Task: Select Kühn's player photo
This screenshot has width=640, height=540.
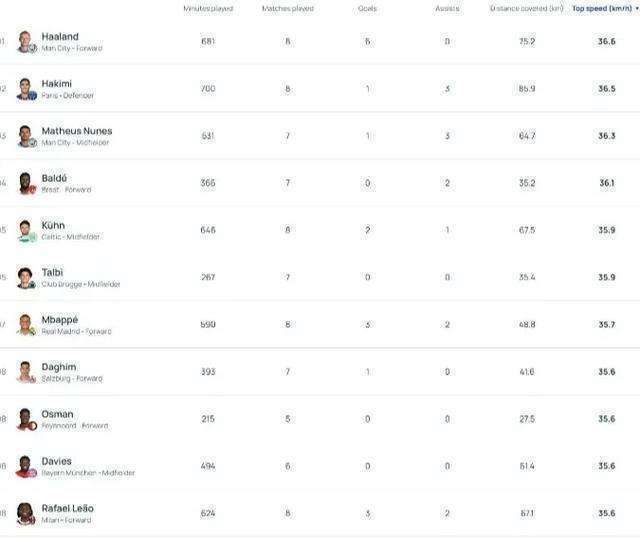Action: tap(27, 231)
